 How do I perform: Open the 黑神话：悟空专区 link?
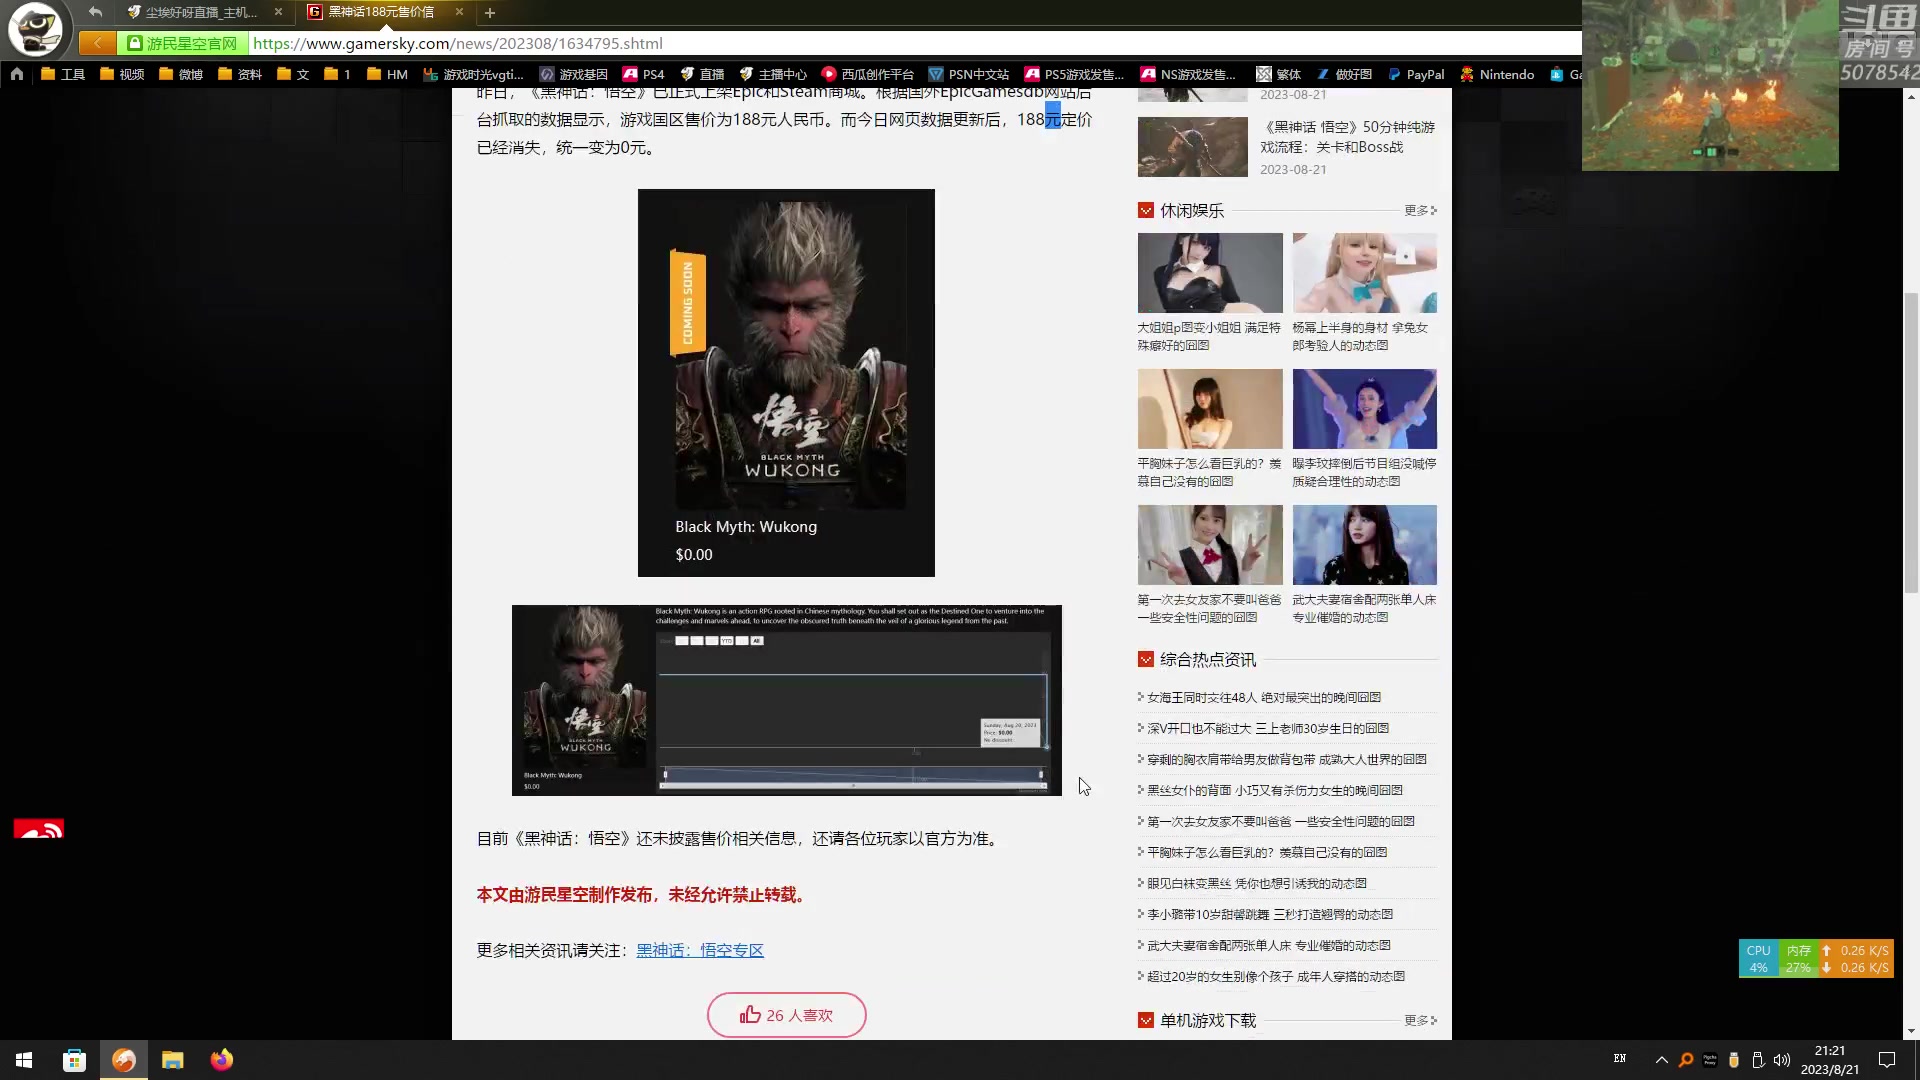(700, 950)
